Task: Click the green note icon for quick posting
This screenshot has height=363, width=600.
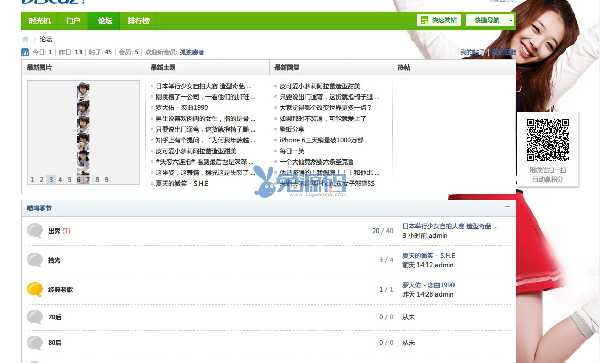Action: coord(424,20)
